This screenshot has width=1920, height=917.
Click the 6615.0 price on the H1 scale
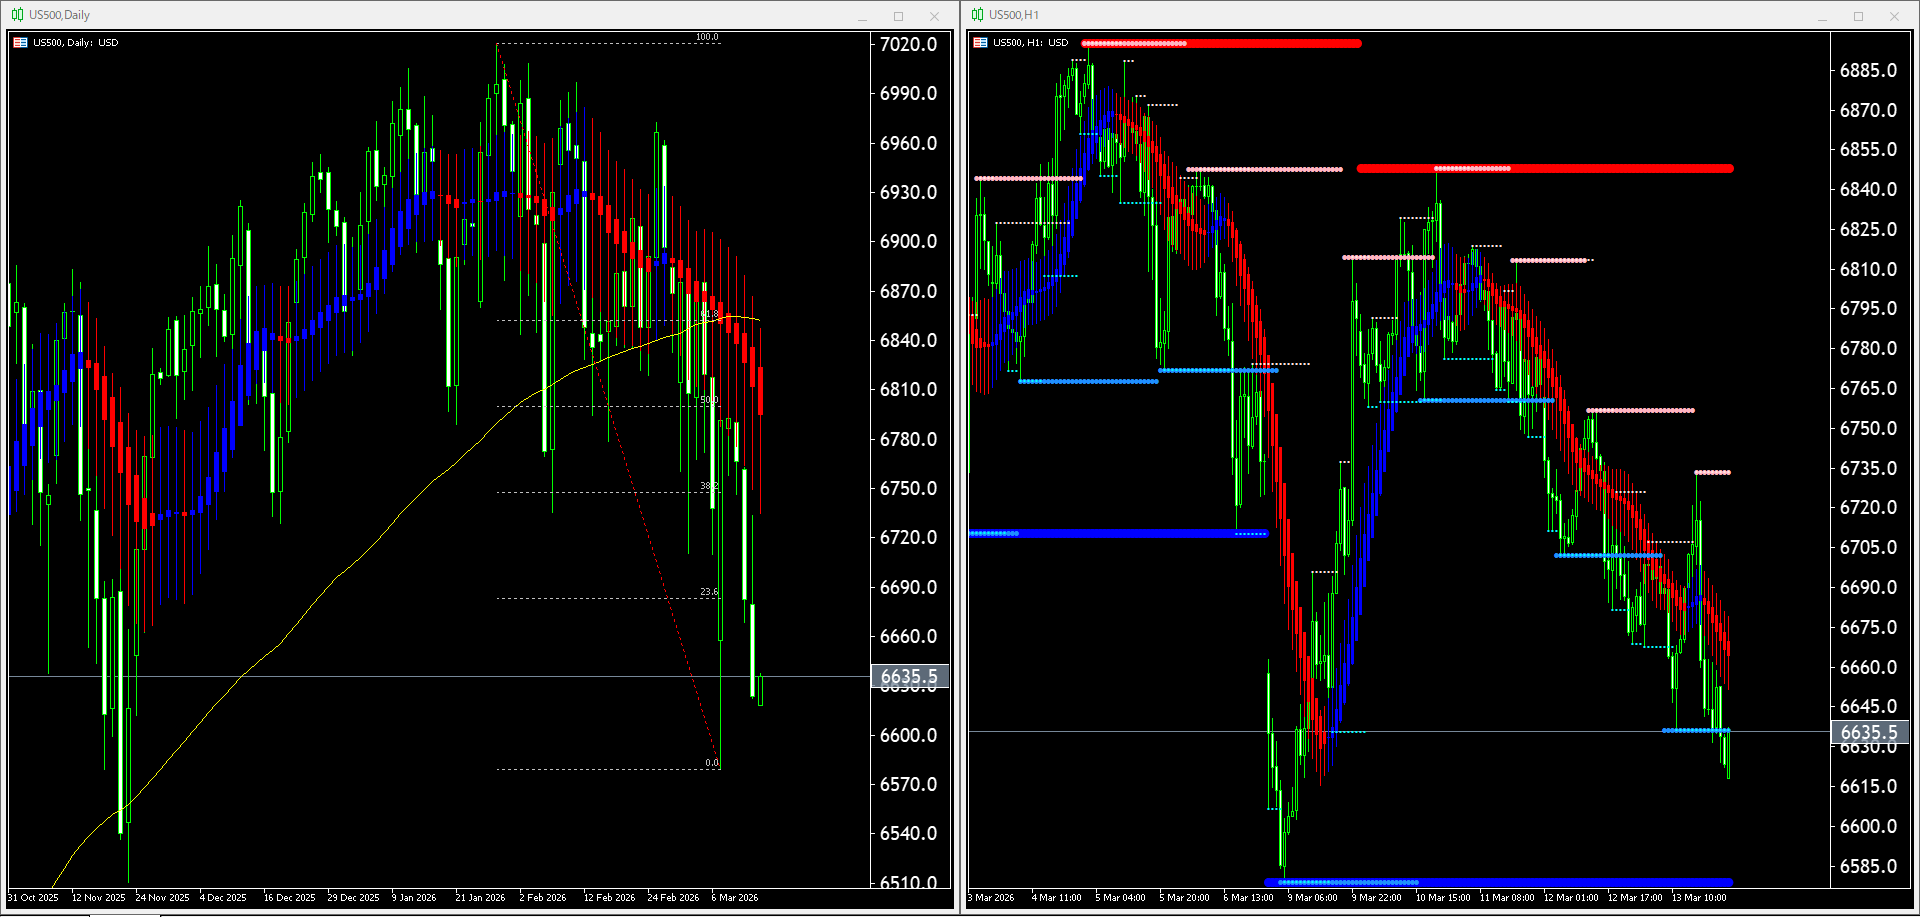[1869, 786]
